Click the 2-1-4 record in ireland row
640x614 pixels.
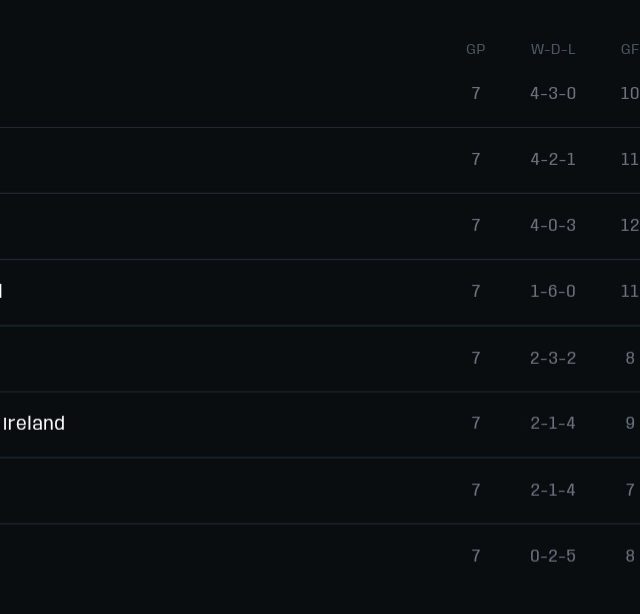(x=553, y=423)
